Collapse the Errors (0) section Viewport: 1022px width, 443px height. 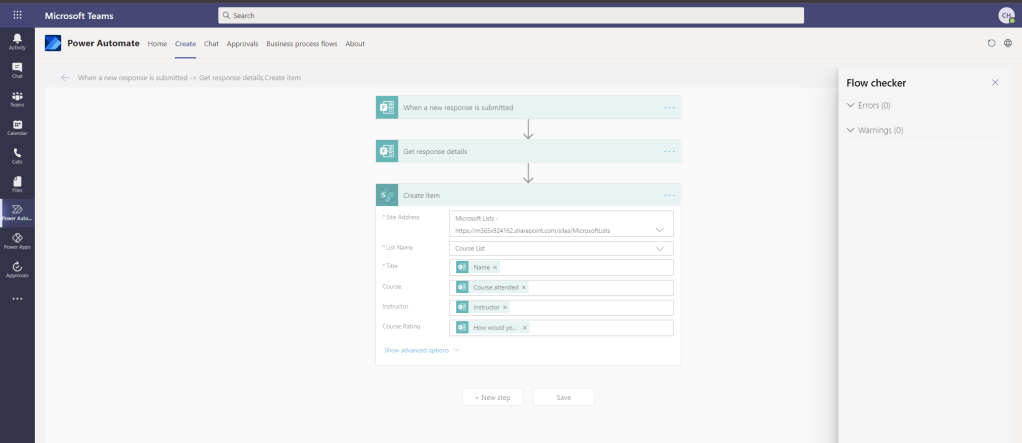coord(851,105)
